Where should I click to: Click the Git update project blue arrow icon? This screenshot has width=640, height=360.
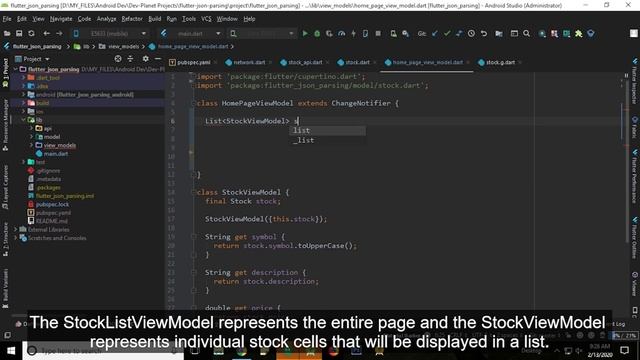click(435, 33)
